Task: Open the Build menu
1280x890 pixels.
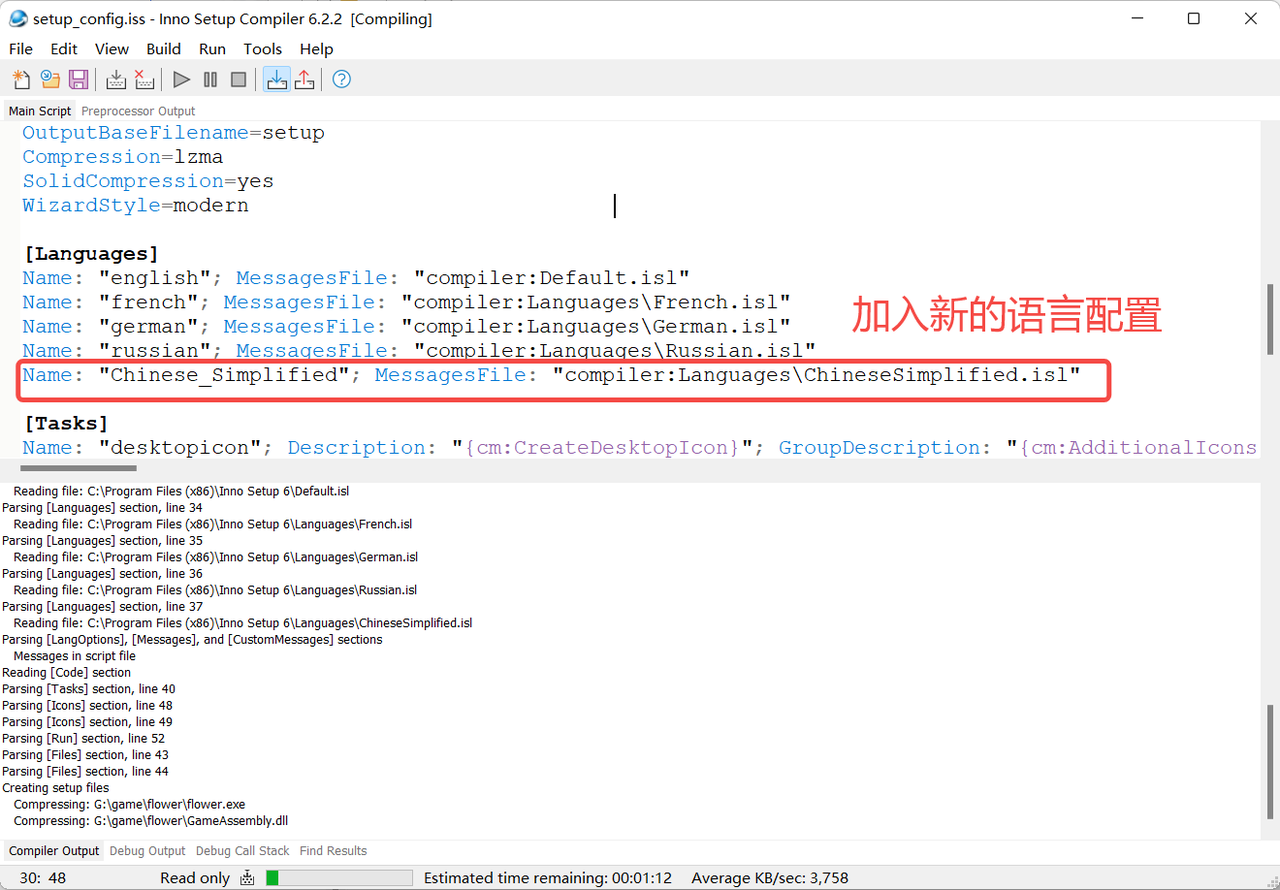Action: 163,49
